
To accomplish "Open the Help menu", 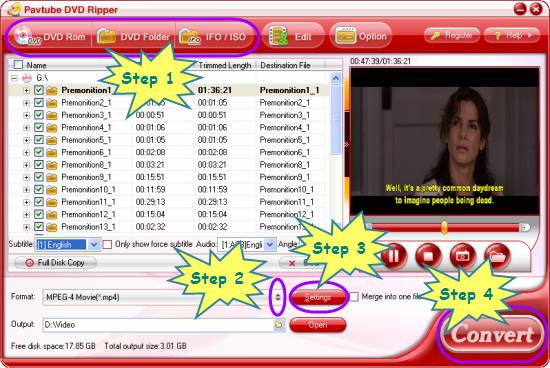I will point(512,35).
